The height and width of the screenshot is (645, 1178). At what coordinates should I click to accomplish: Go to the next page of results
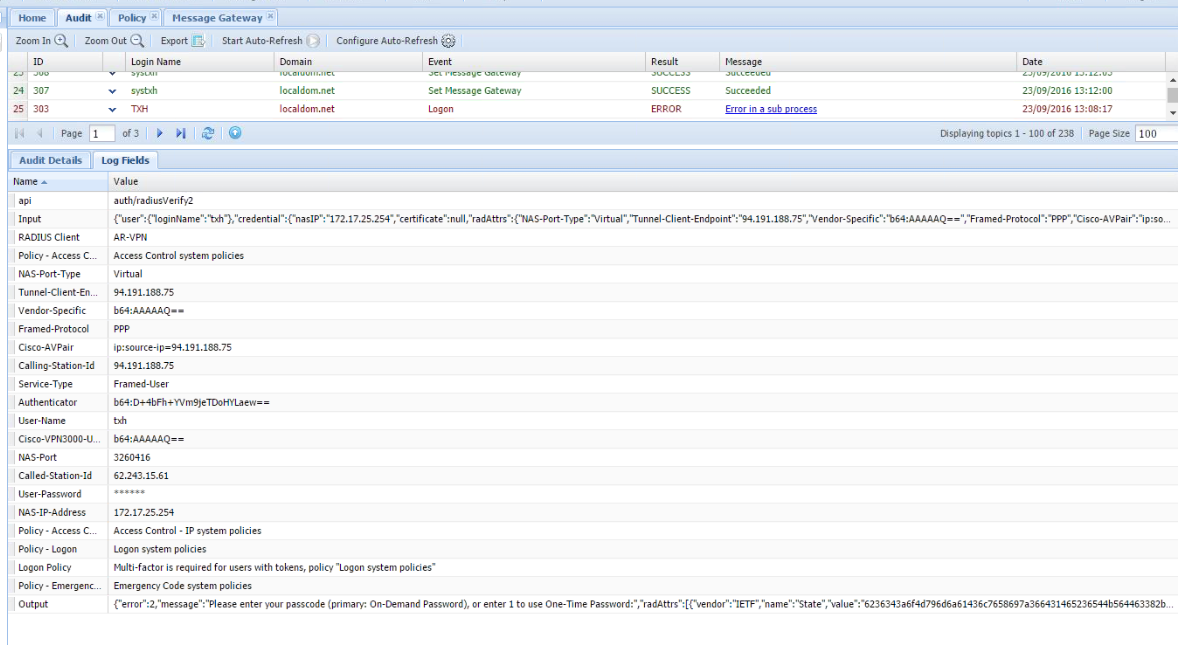point(160,133)
